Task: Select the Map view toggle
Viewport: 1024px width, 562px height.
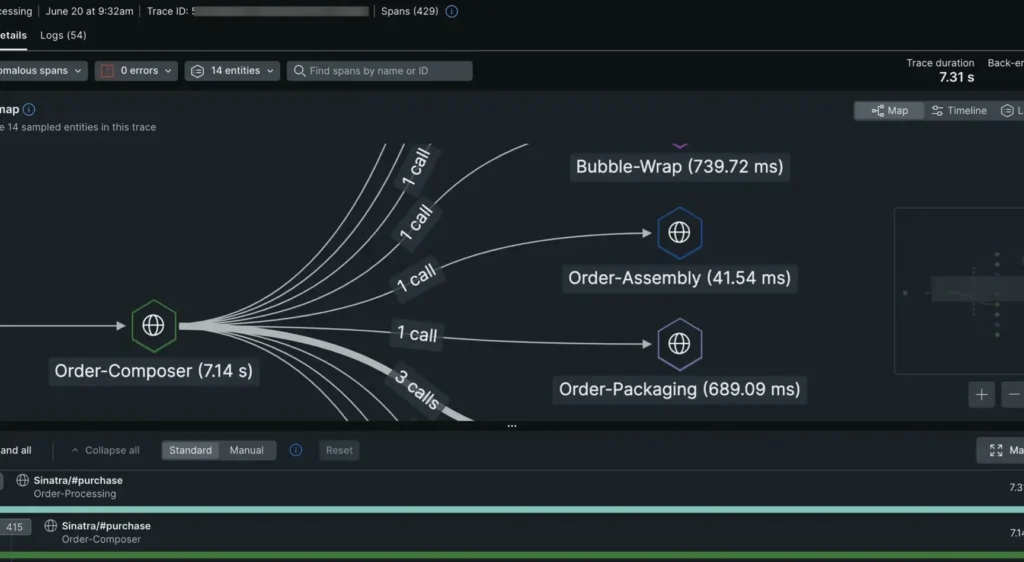Action: (889, 111)
